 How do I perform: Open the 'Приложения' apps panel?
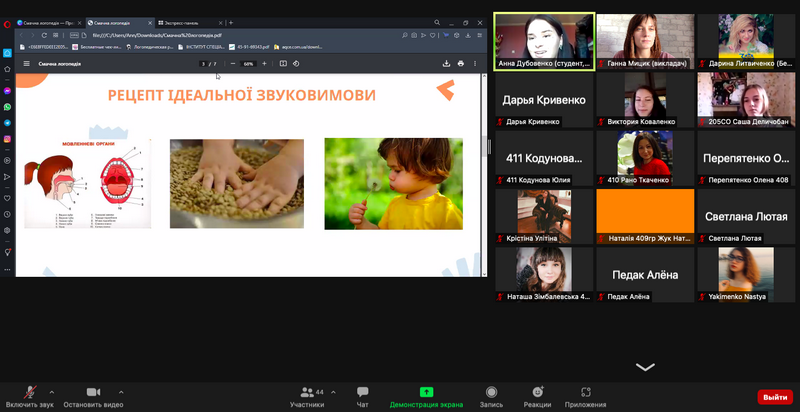tap(585, 397)
